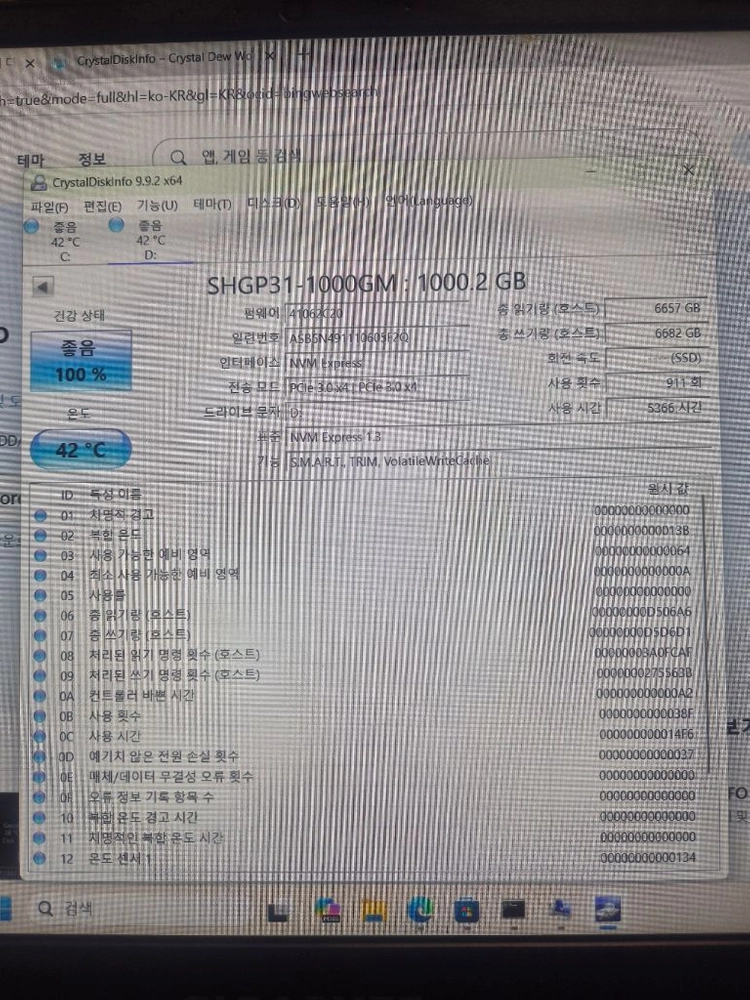Click the status circle for 03 사용 가능한 예비 영역
The height and width of the screenshot is (1000, 750).
pos(40,555)
